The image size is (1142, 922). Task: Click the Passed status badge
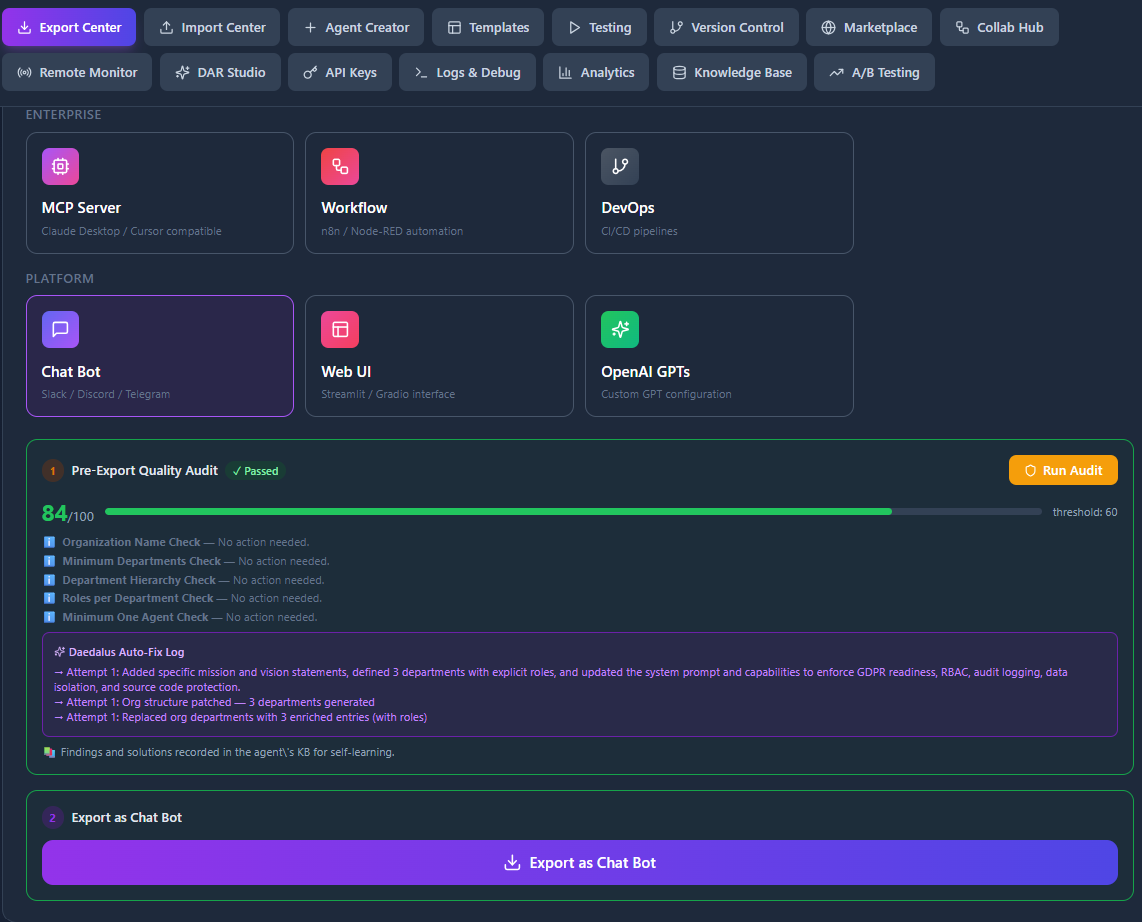coord(256,471)
